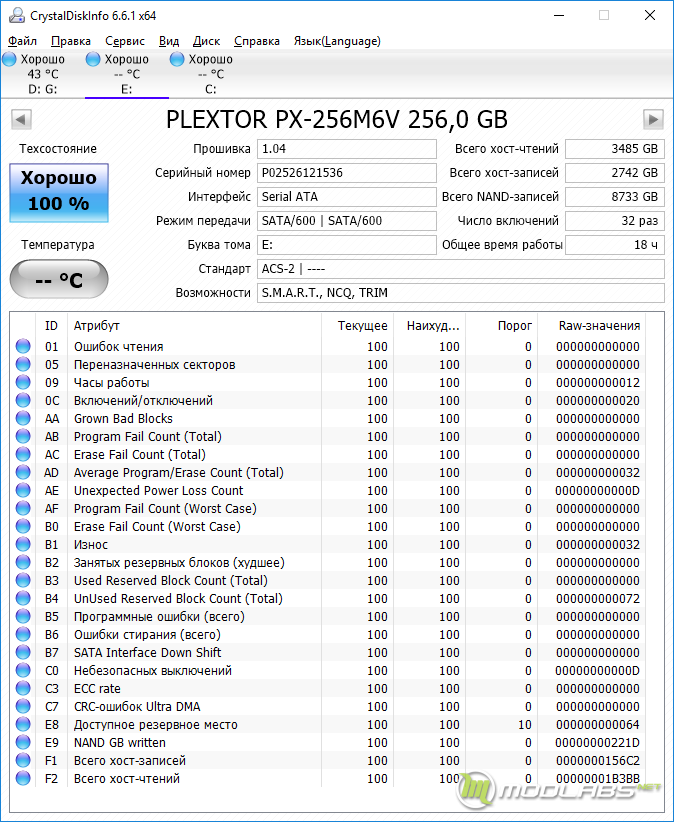Click the Атрибут column header
This screenshot has width=674, height=822.
pos(194,326)
